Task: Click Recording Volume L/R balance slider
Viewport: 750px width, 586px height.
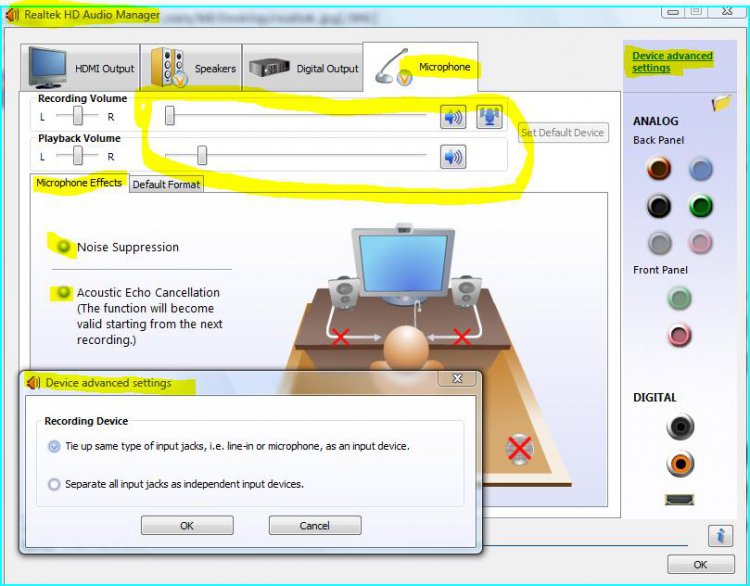Action: click(77, 116)
